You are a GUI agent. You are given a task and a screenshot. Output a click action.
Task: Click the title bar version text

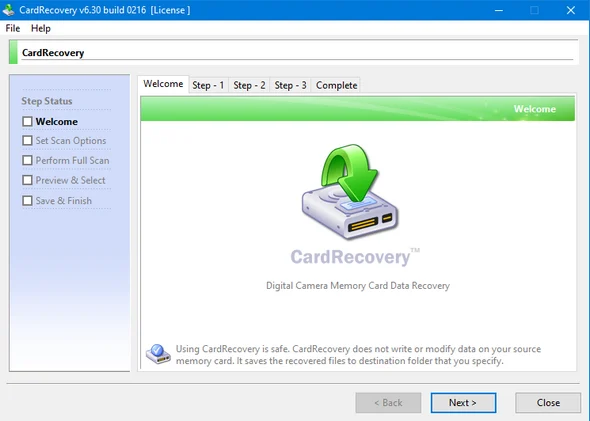105,10
